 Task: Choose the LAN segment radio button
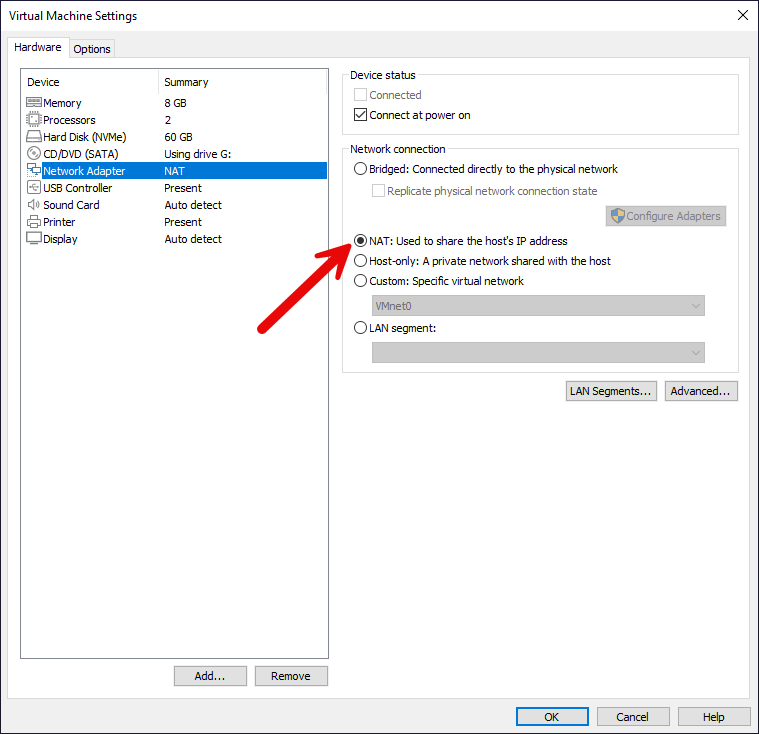[361, 327]
